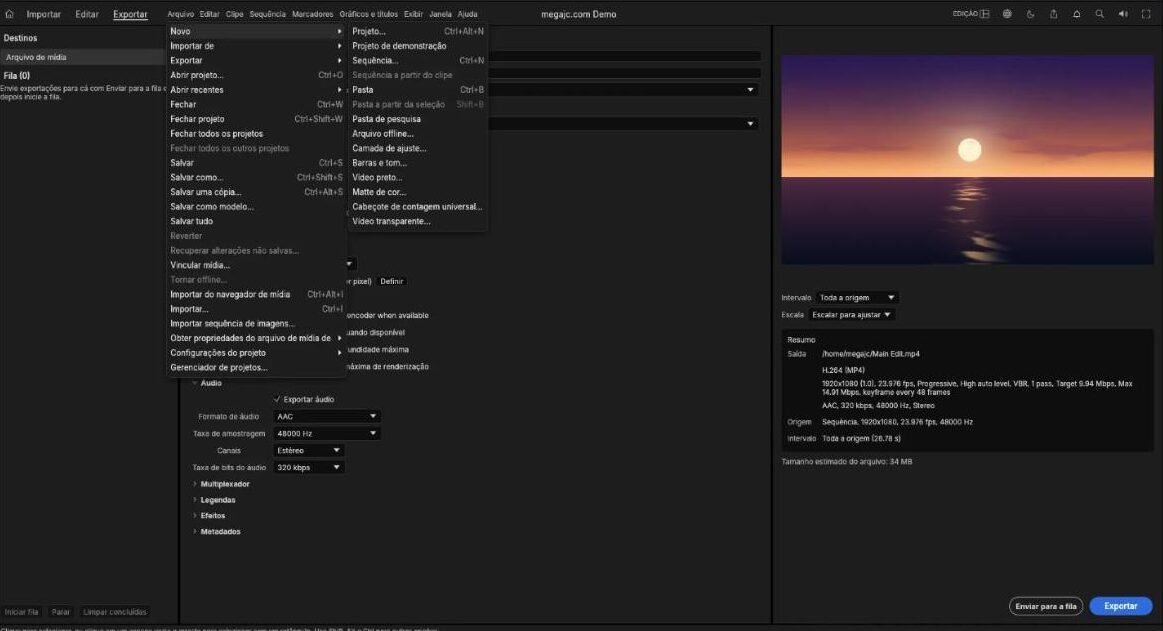Image resolution: width=1163 pixels, height=631 pixels.
Task: Open the Formato de áudio AAC dropdown
Action: point(326,417)
